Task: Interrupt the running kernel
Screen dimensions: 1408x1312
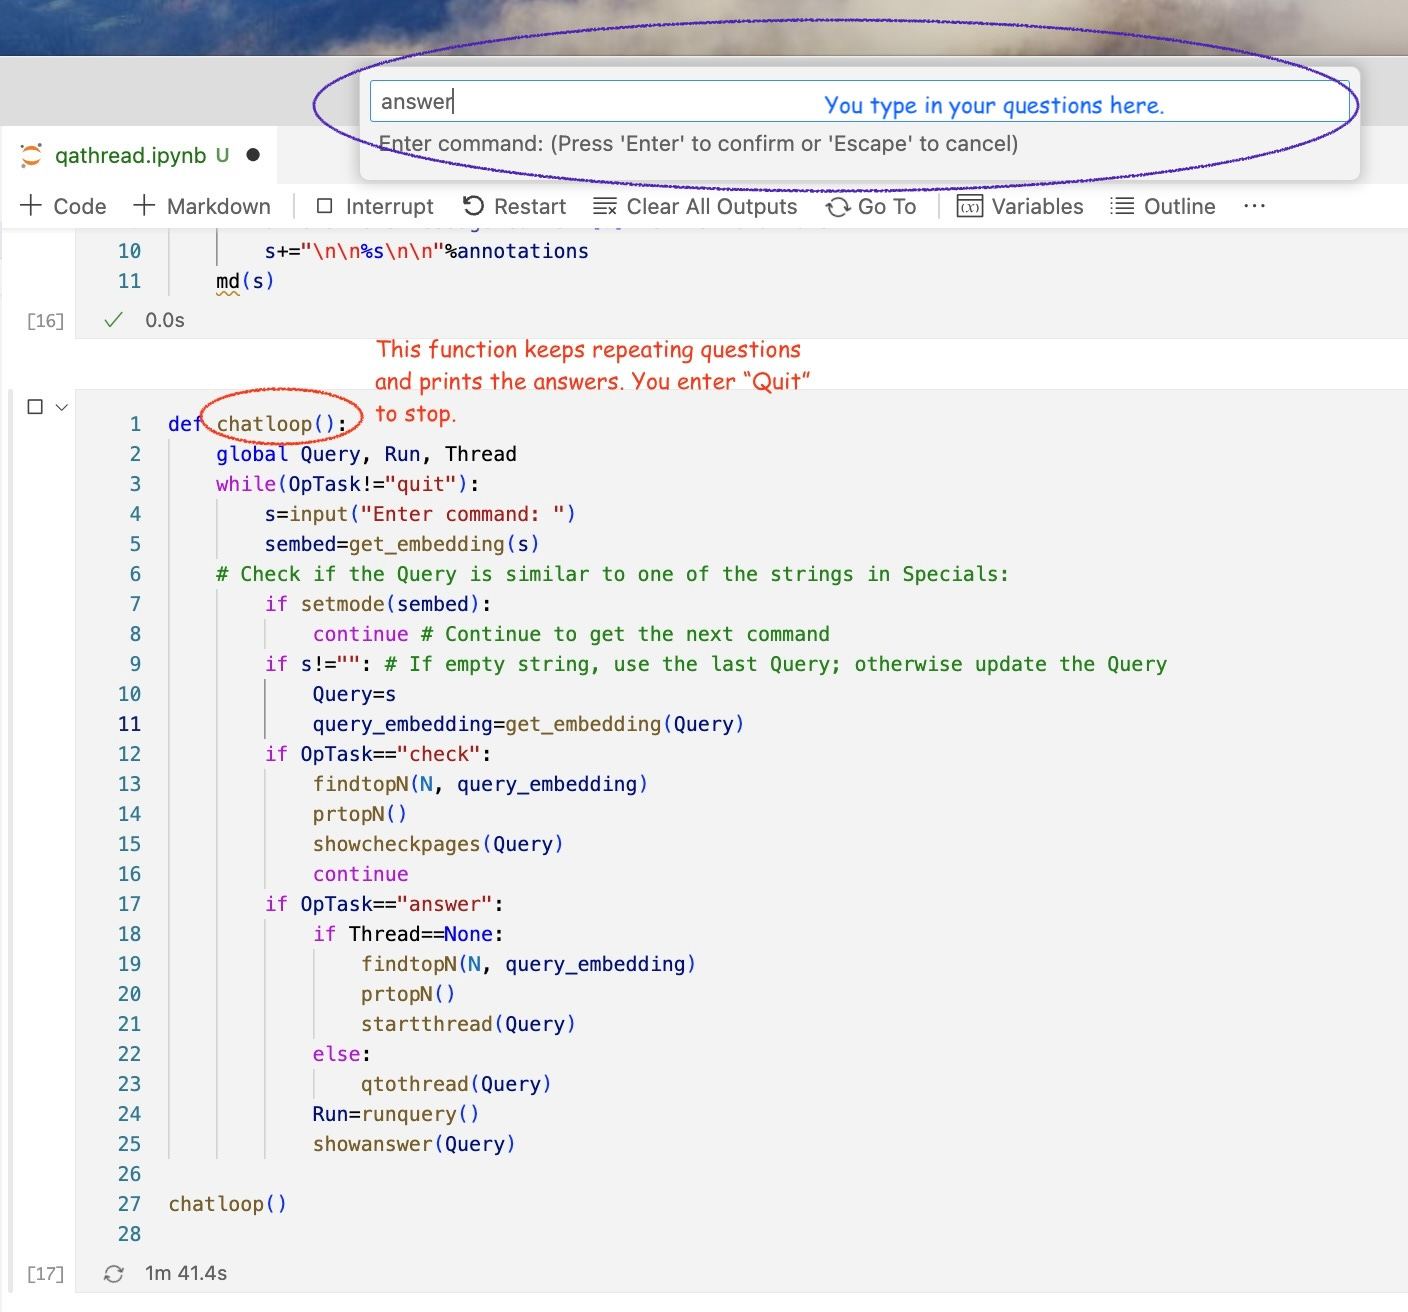Action: tap(374, 206)
